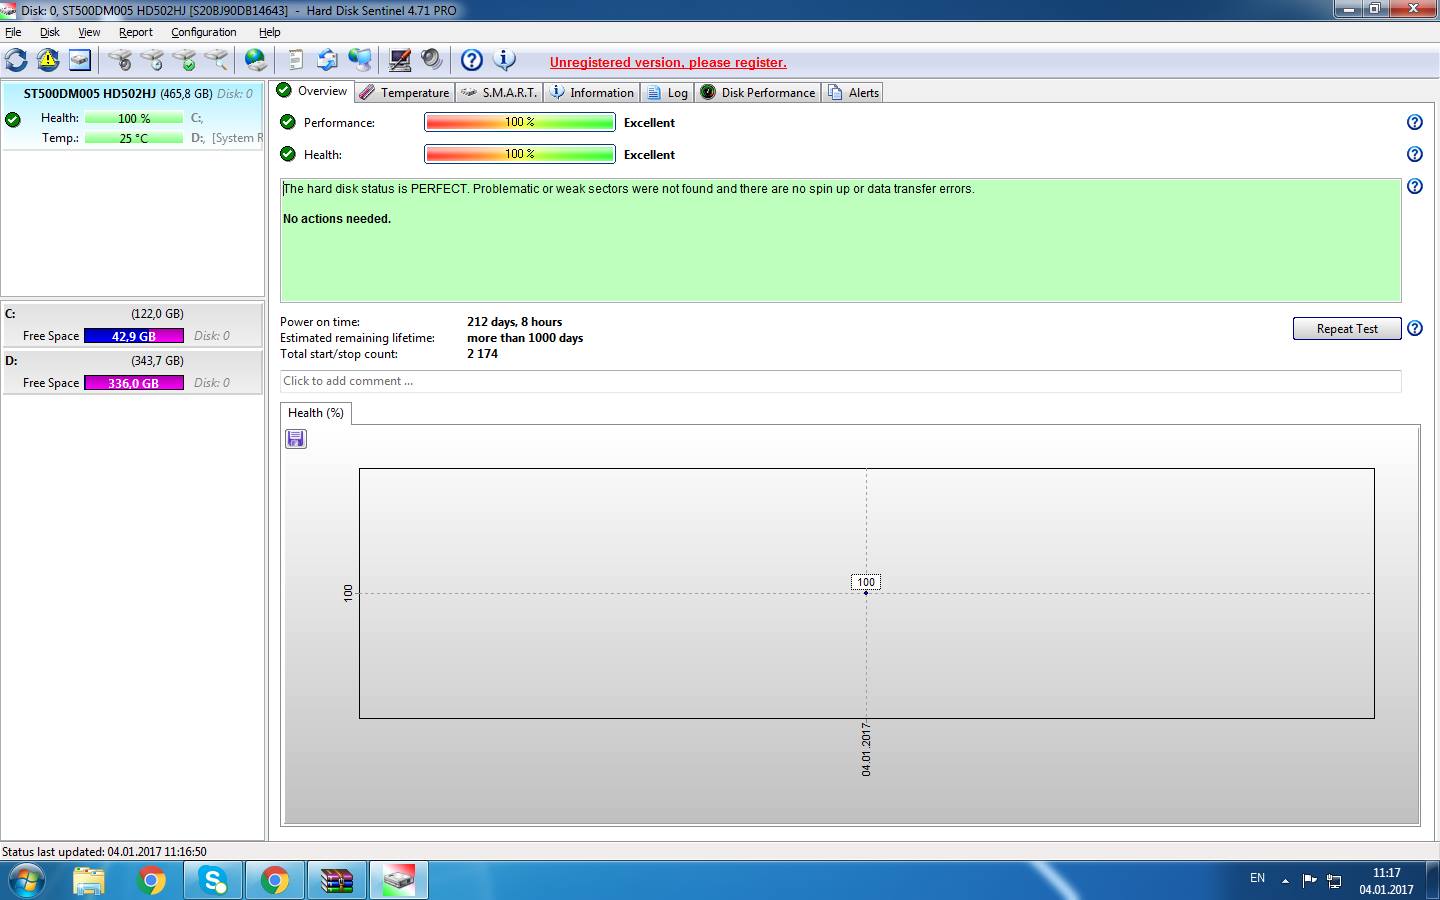The image size is (1440, 900).
Task: Click the question mark Help toolbar icon
Action: (x=472, y=60)
